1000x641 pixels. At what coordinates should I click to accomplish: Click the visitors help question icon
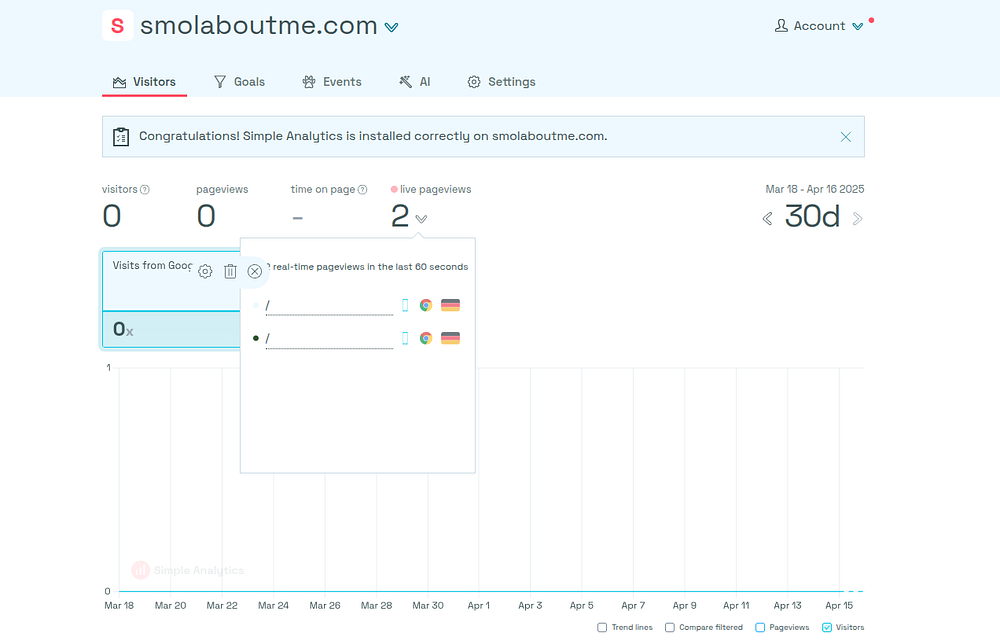(x=145, y=189)
